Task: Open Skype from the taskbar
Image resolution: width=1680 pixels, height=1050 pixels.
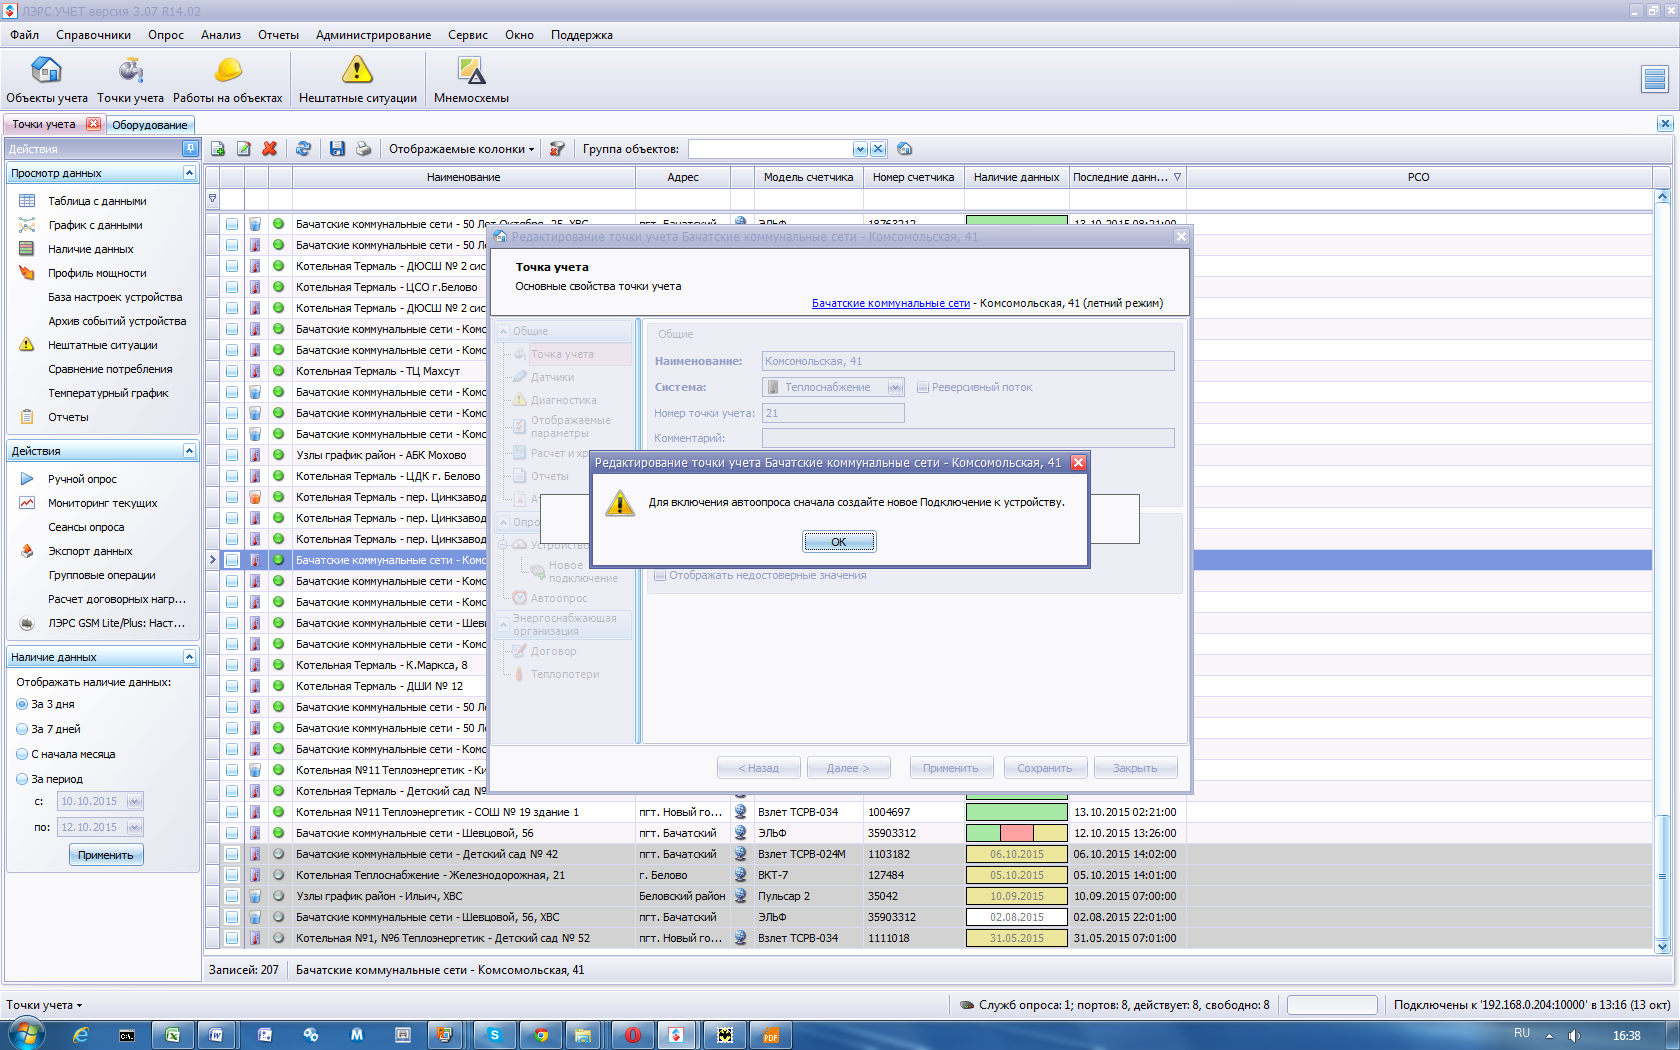Action: tap(494, 1035)
